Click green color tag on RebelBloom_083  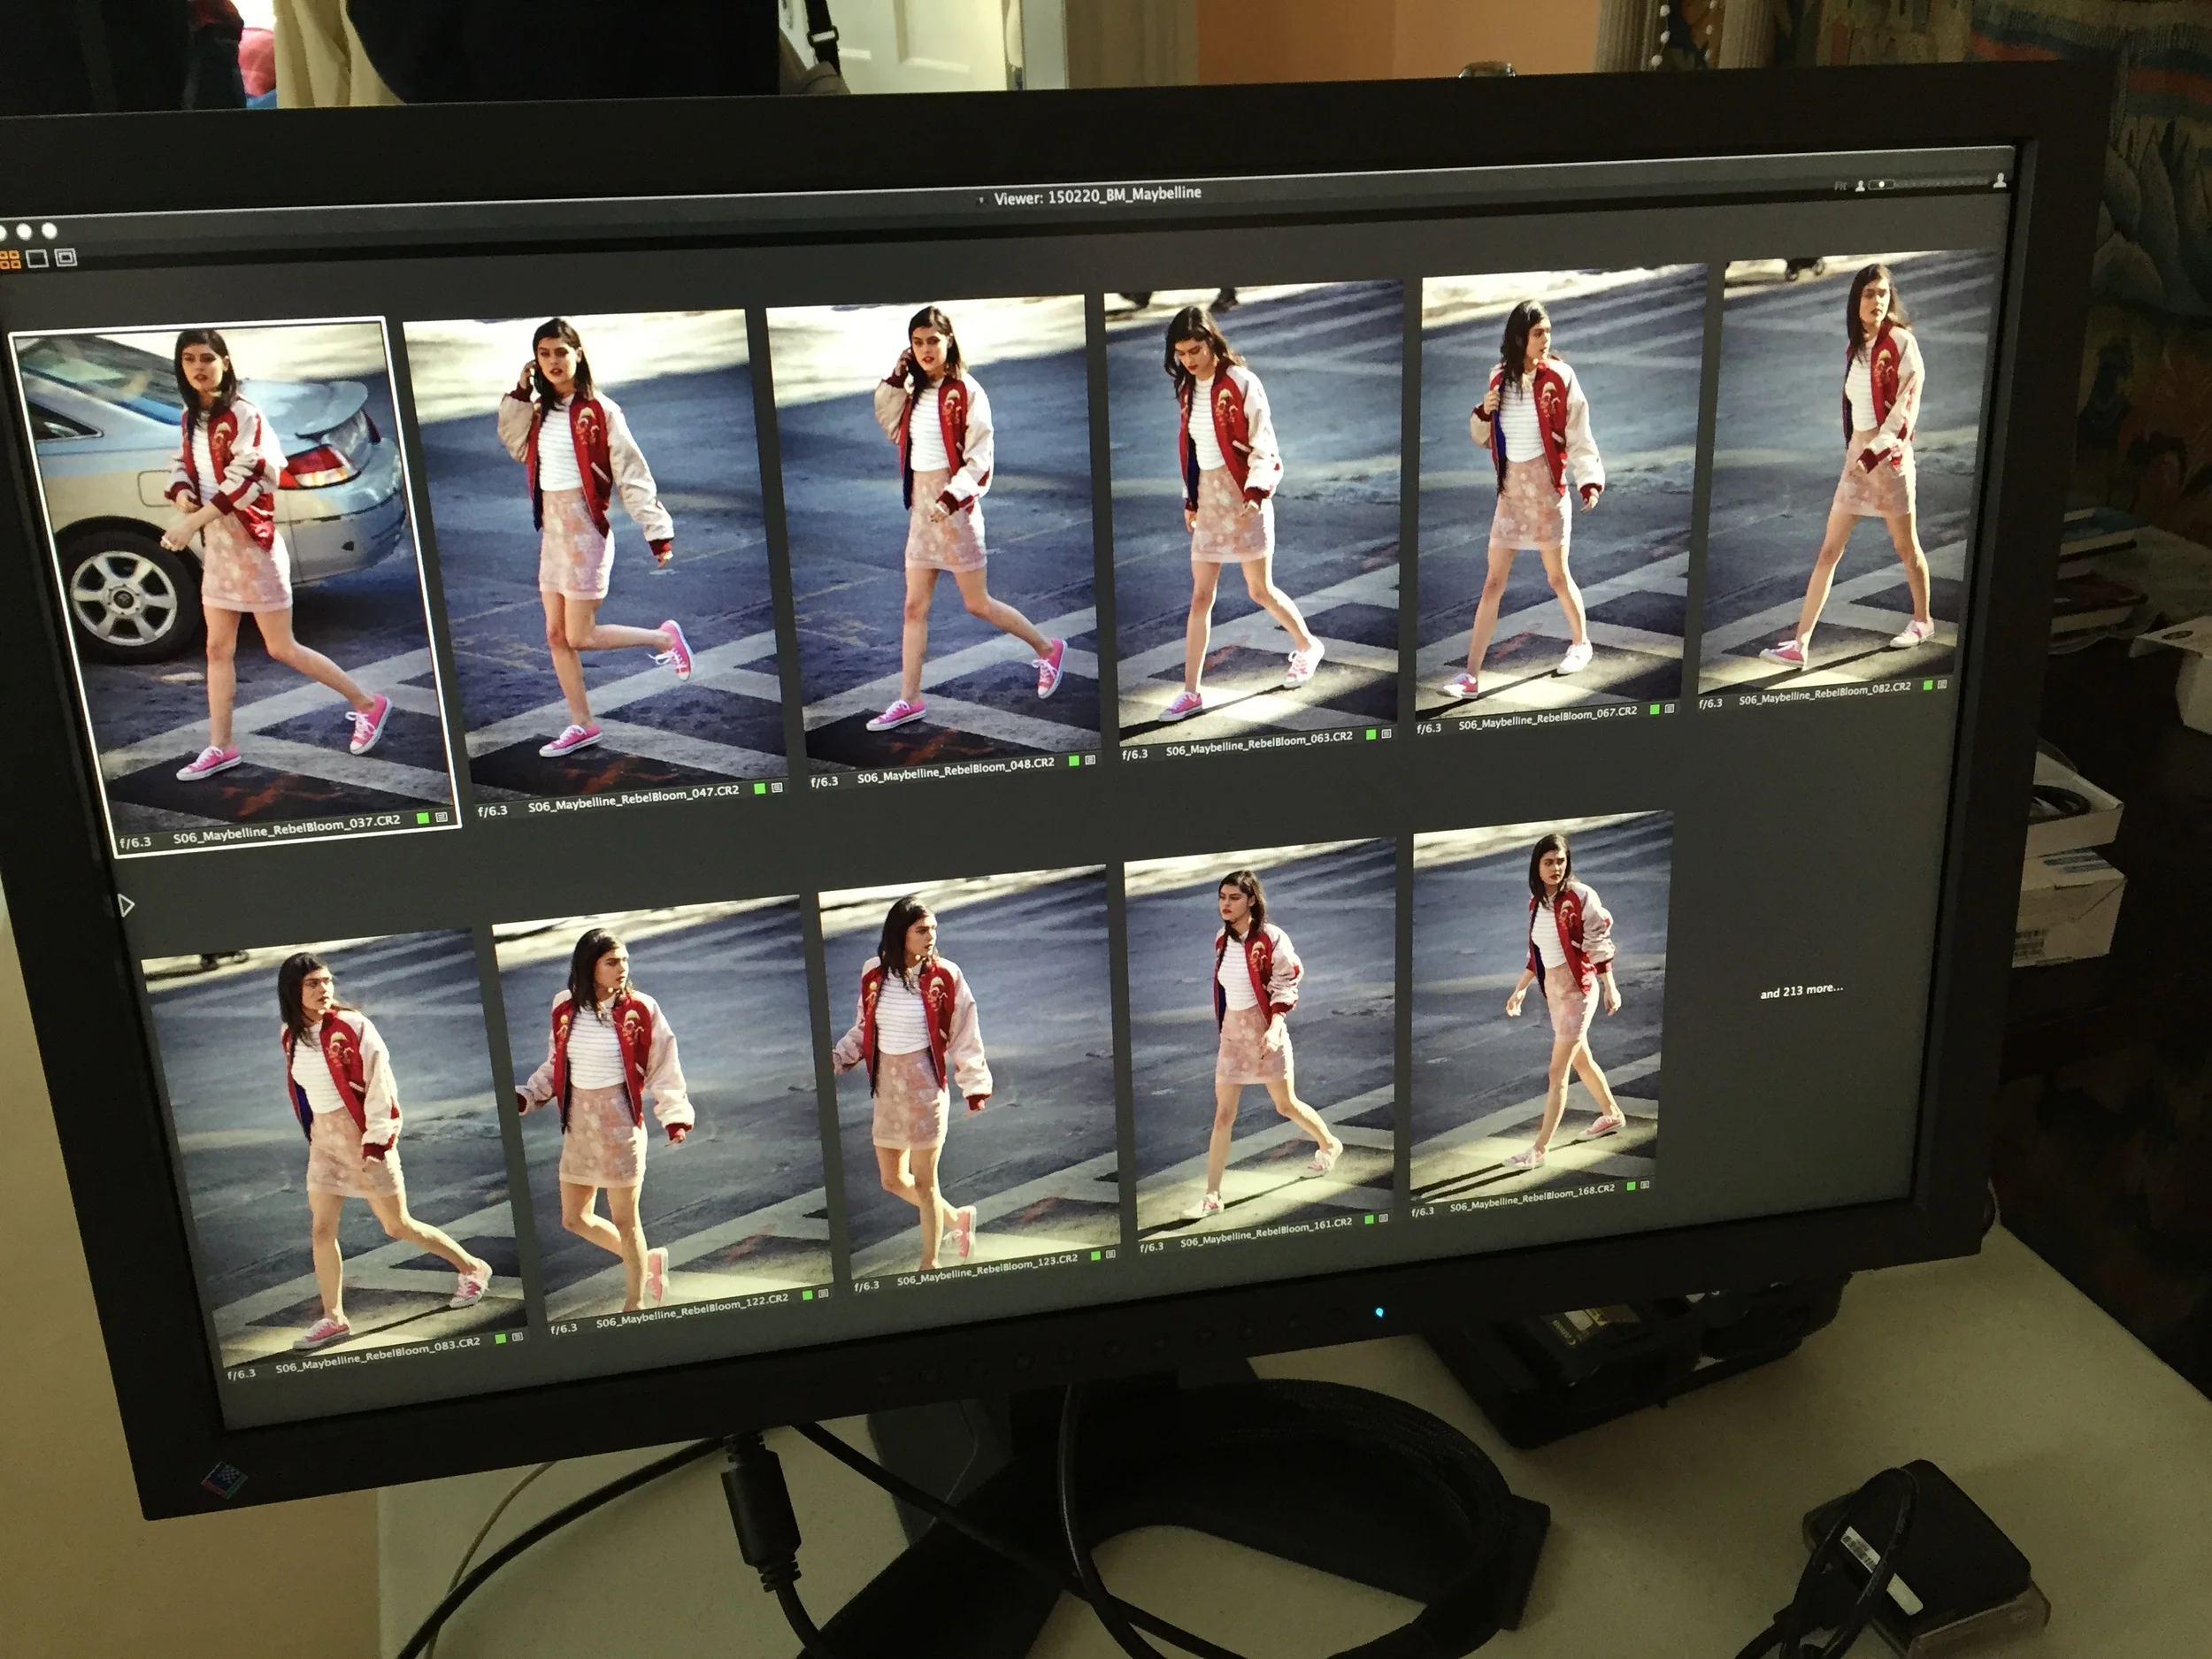click(x=501, y=1337)
